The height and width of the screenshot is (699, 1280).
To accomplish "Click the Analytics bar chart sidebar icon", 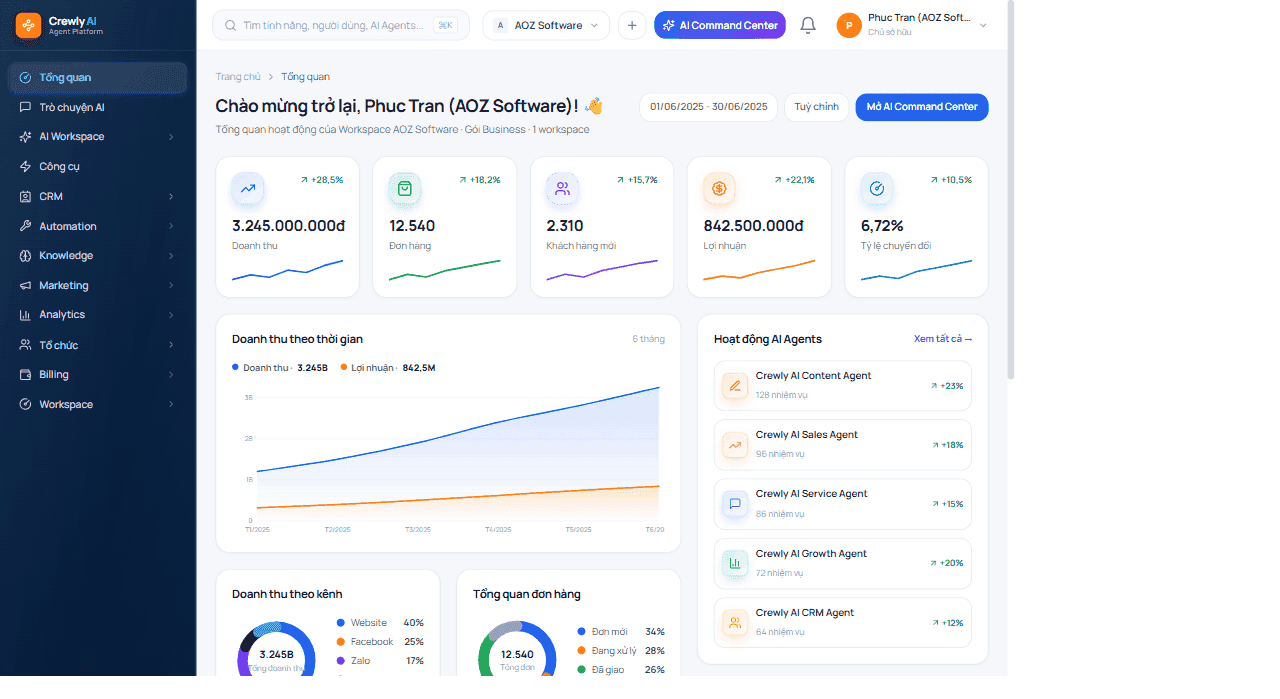I will pyautogui.click(x=25, y=315).
